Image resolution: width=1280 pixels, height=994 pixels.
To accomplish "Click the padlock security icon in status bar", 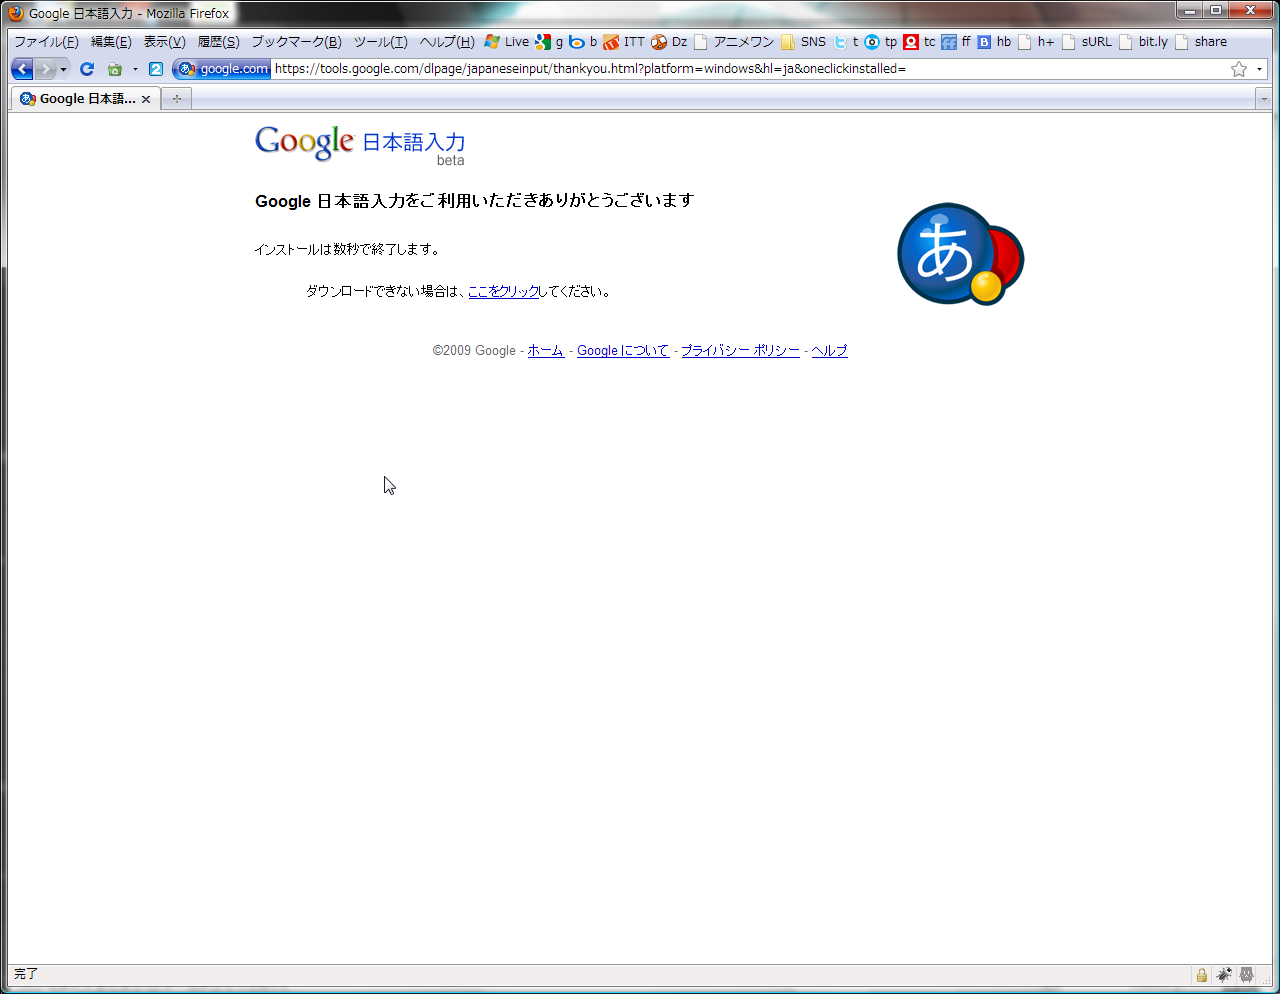I will (x=1202, y=974).
